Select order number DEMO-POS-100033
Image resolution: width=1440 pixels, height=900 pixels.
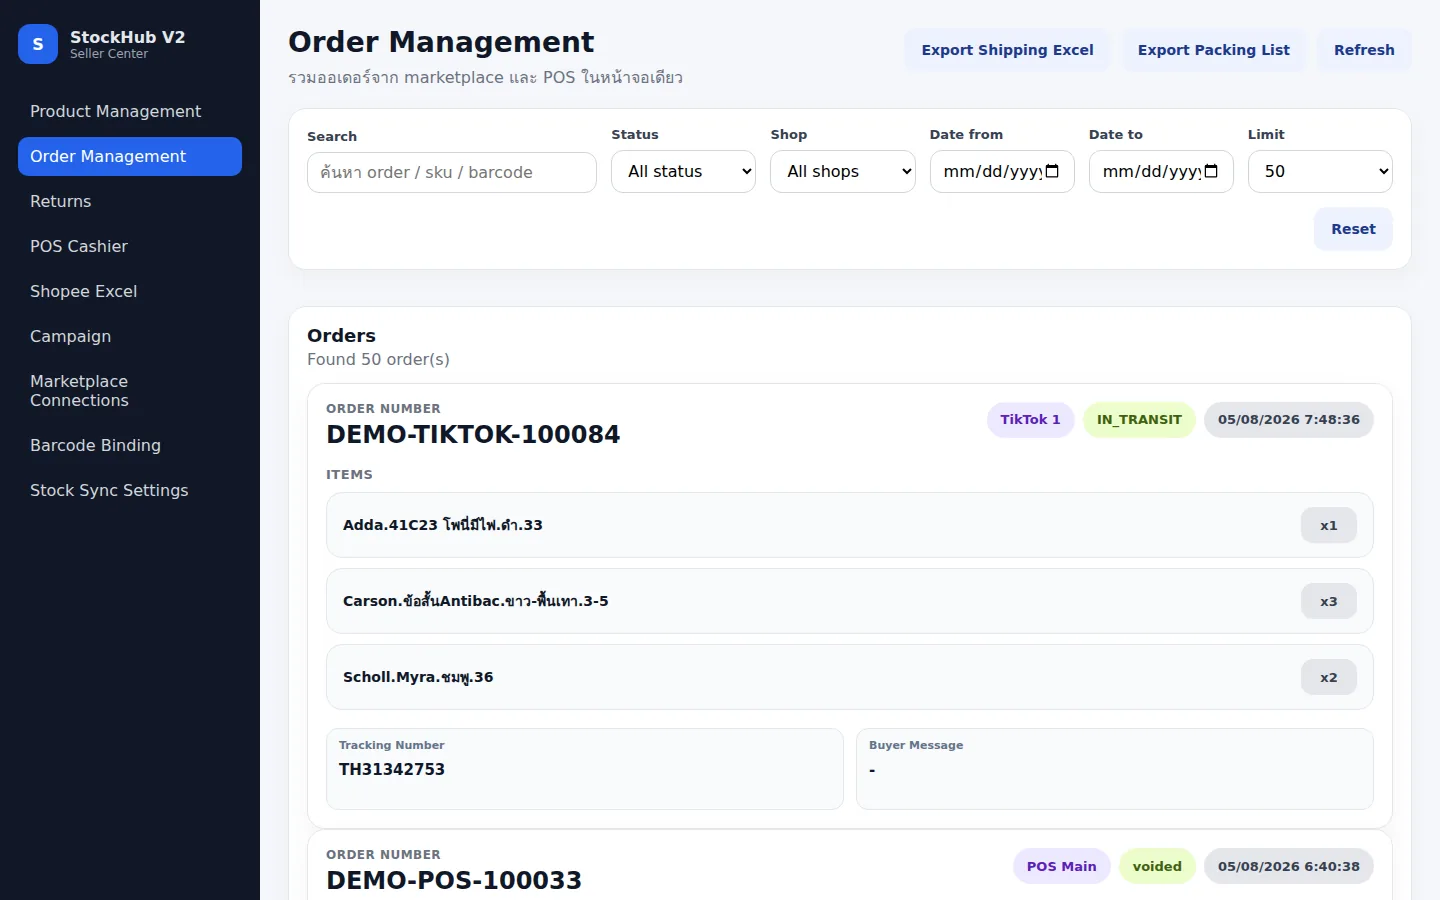point(454,880)
